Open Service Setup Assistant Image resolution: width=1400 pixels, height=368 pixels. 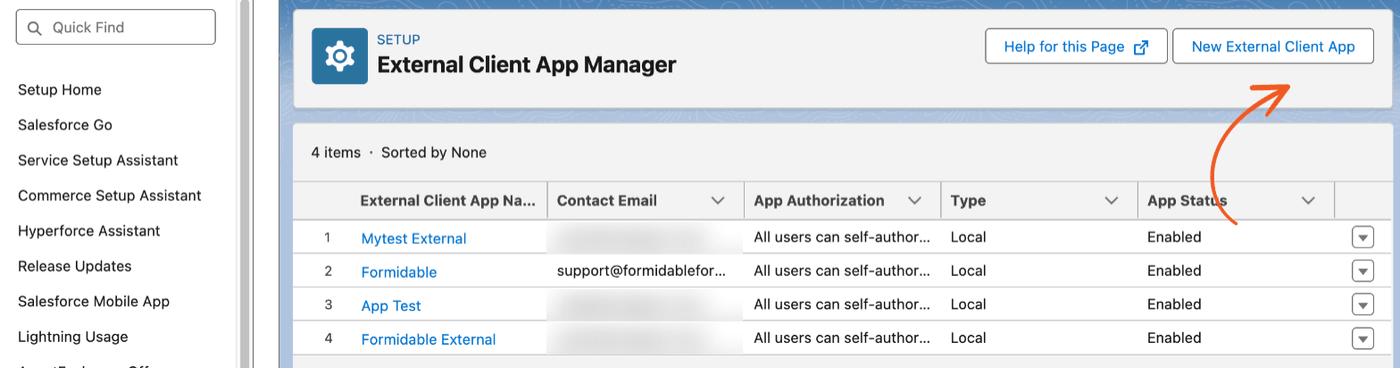pos(98,160)
